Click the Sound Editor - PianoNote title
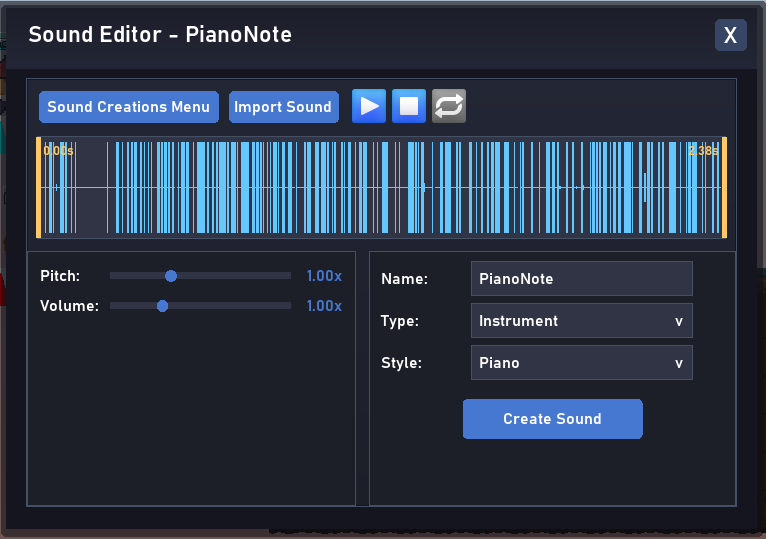This screenshot has width=766, height=539. pos(160,35)
